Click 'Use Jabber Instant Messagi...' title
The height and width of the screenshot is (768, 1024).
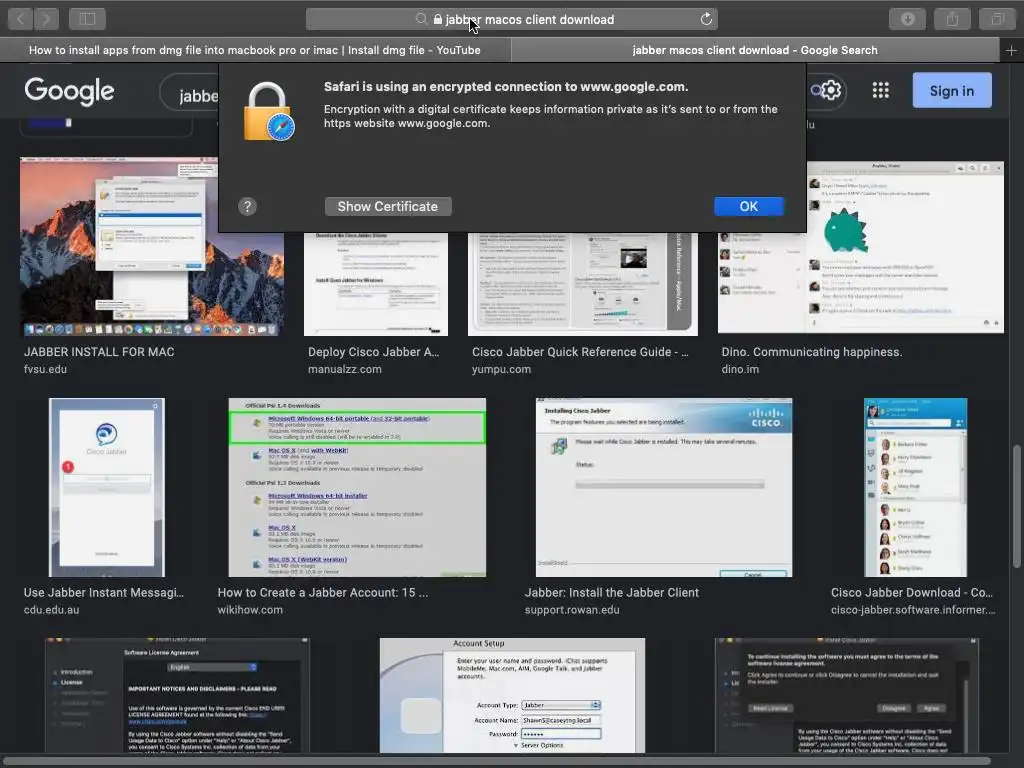pos(104,593)
